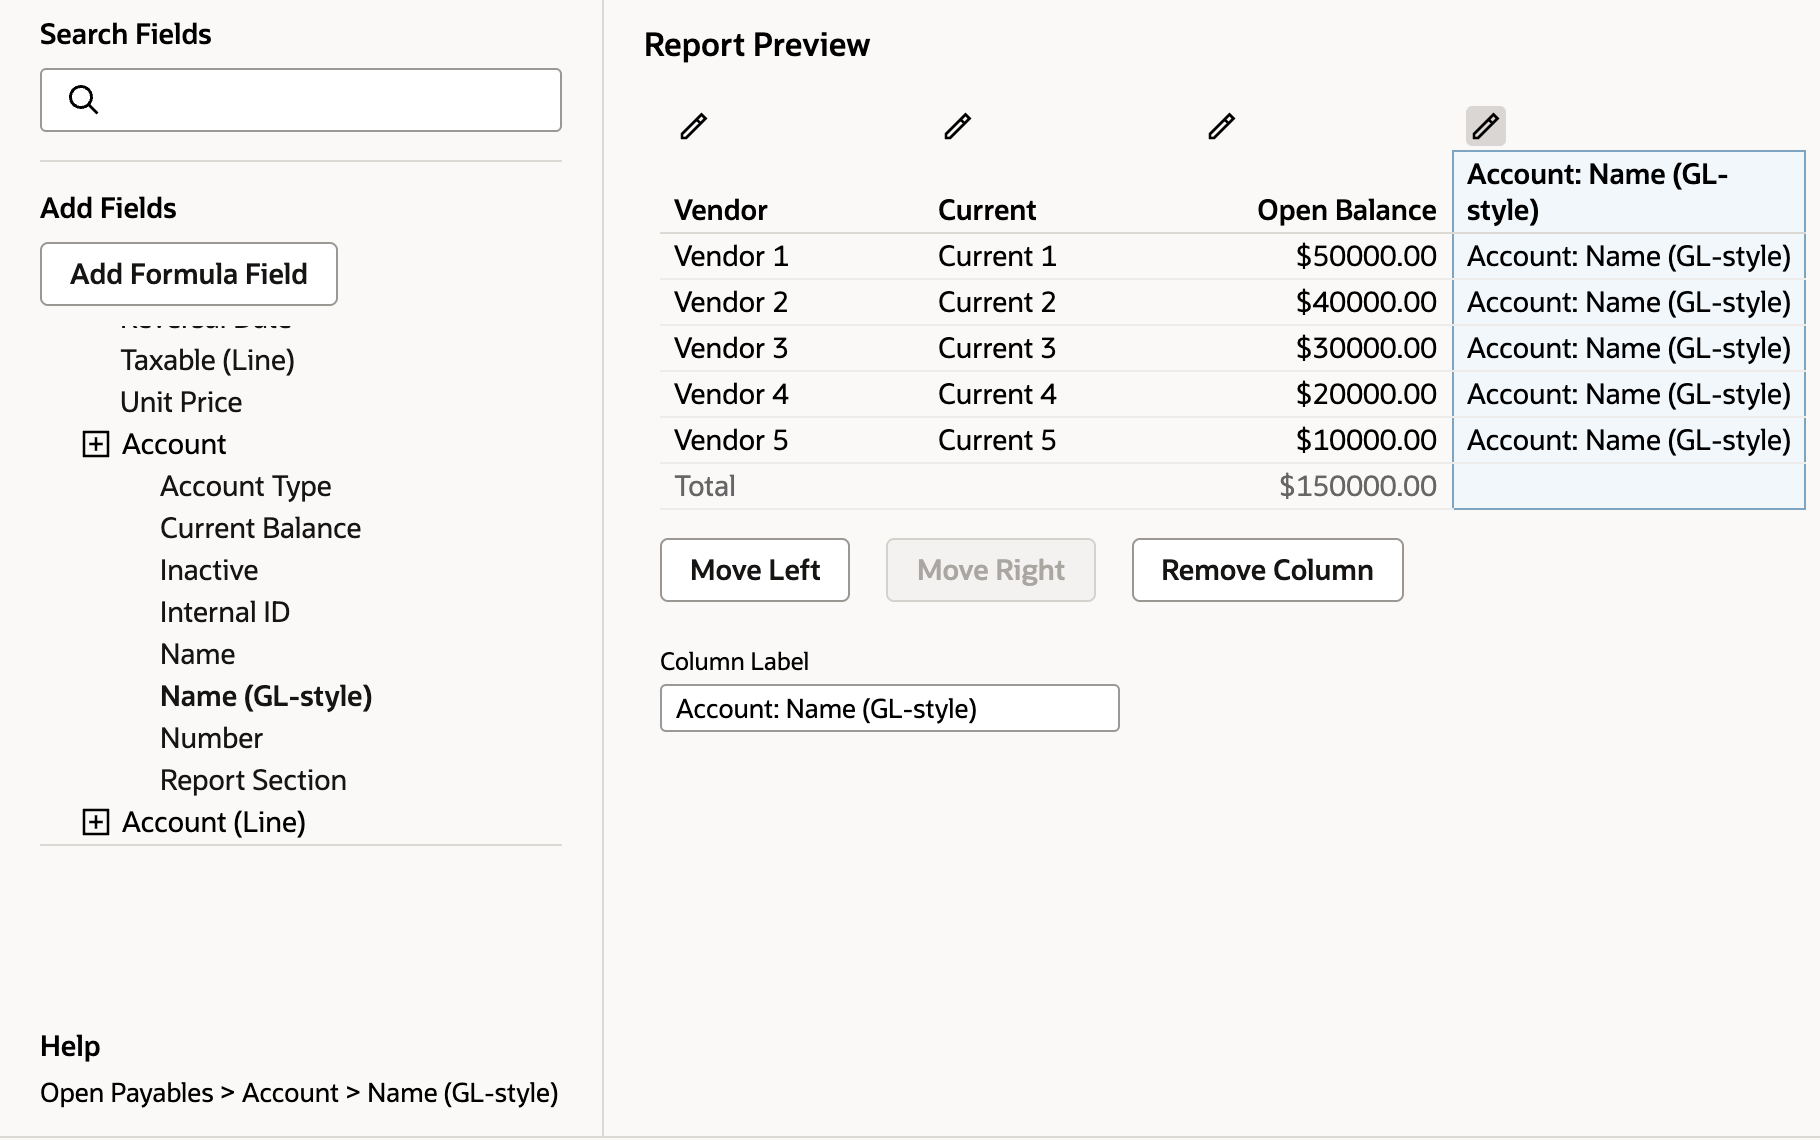Screen dimensions: 1820x1140
Task: Select the Account tree label
Action: (174, 444)
